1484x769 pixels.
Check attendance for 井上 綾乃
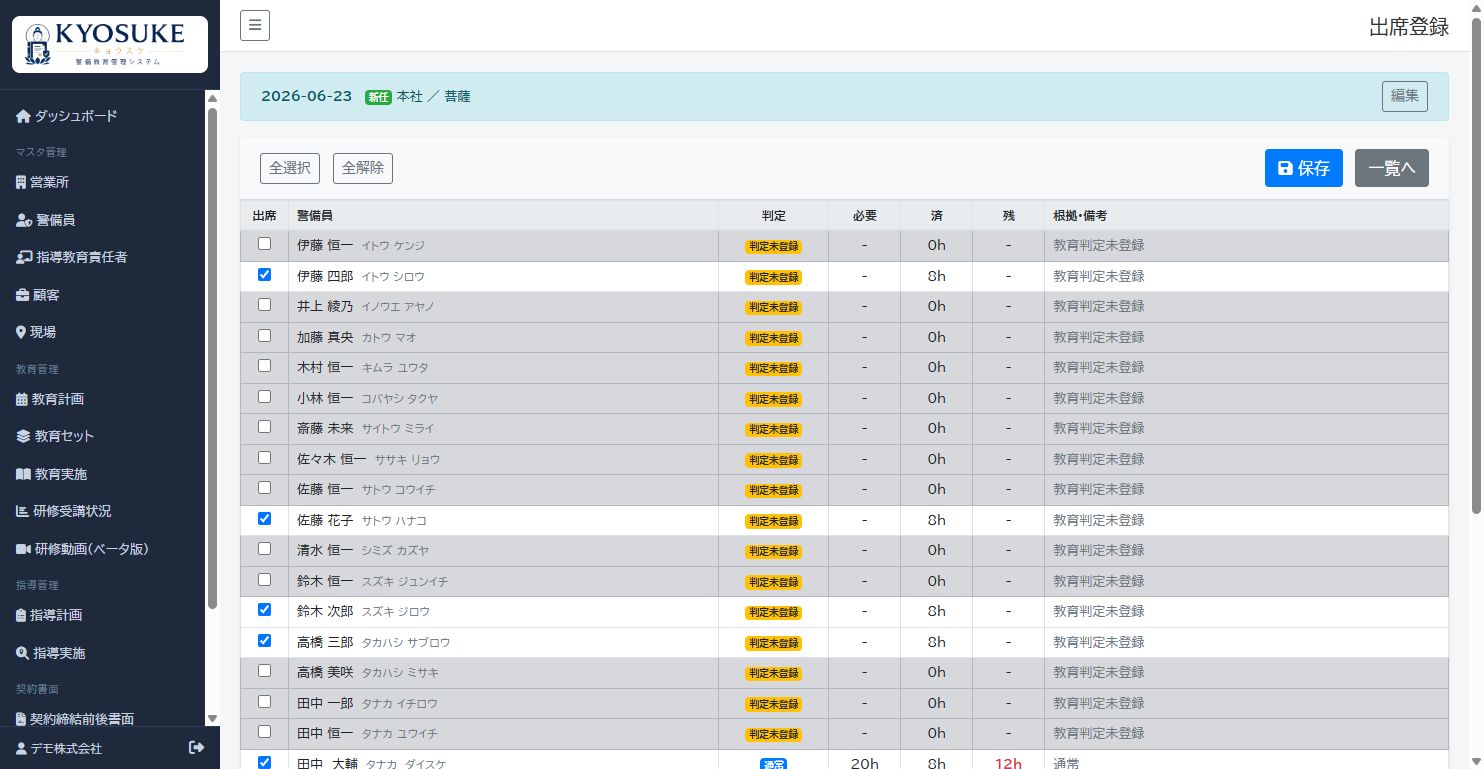pyautogui.click(x=264, y=304)
